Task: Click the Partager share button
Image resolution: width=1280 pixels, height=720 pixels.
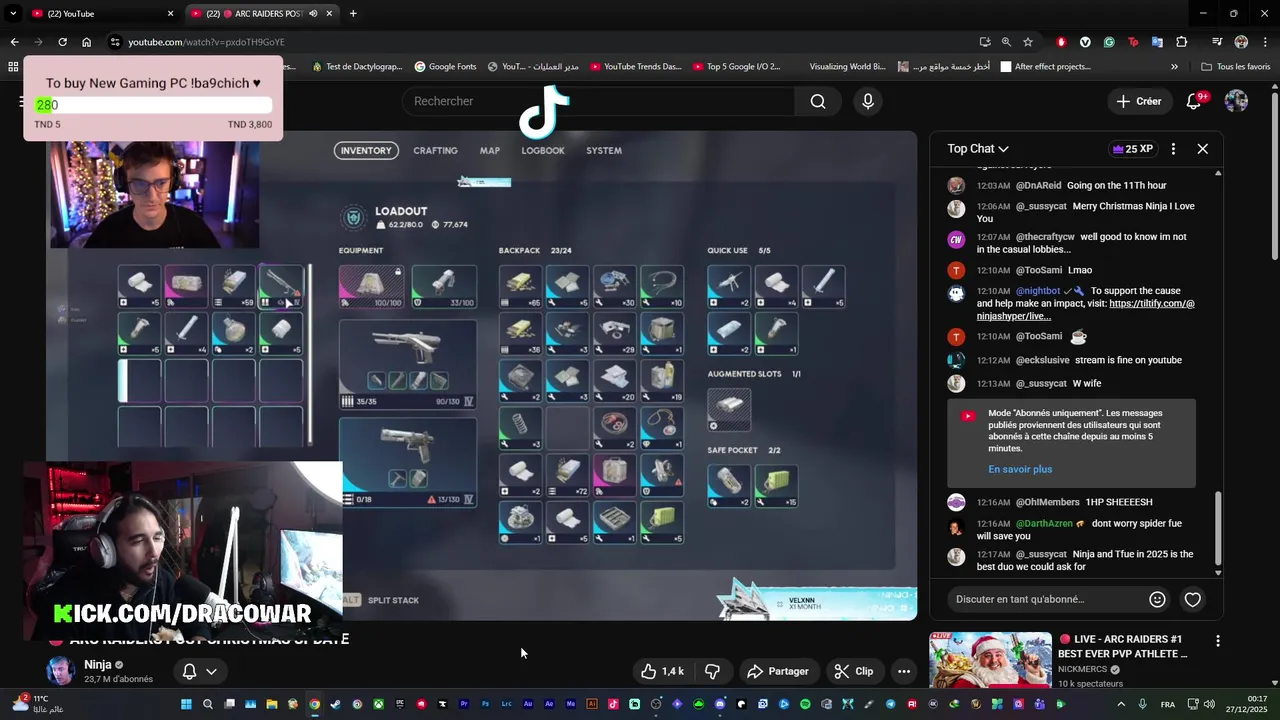Action: (x=778, y=671)
